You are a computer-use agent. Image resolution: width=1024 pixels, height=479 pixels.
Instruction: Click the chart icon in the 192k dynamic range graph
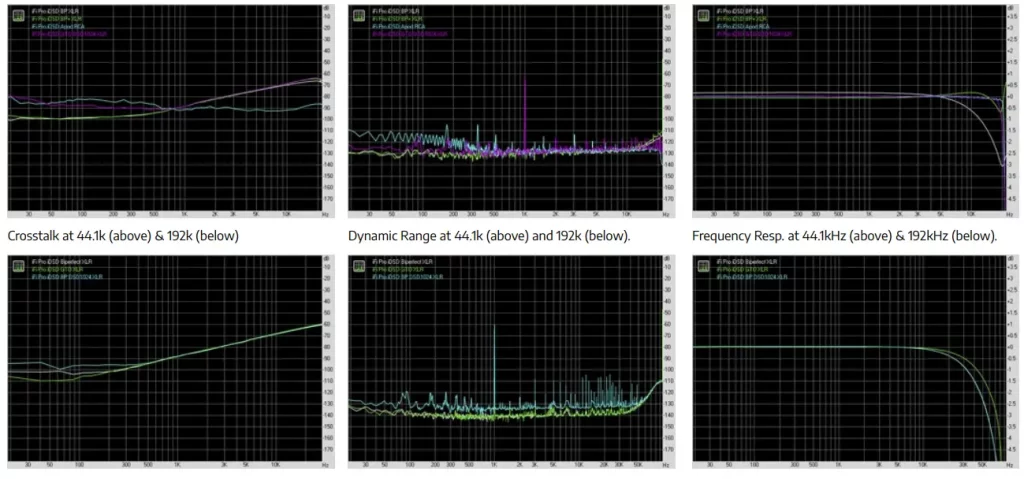point(359,267)
